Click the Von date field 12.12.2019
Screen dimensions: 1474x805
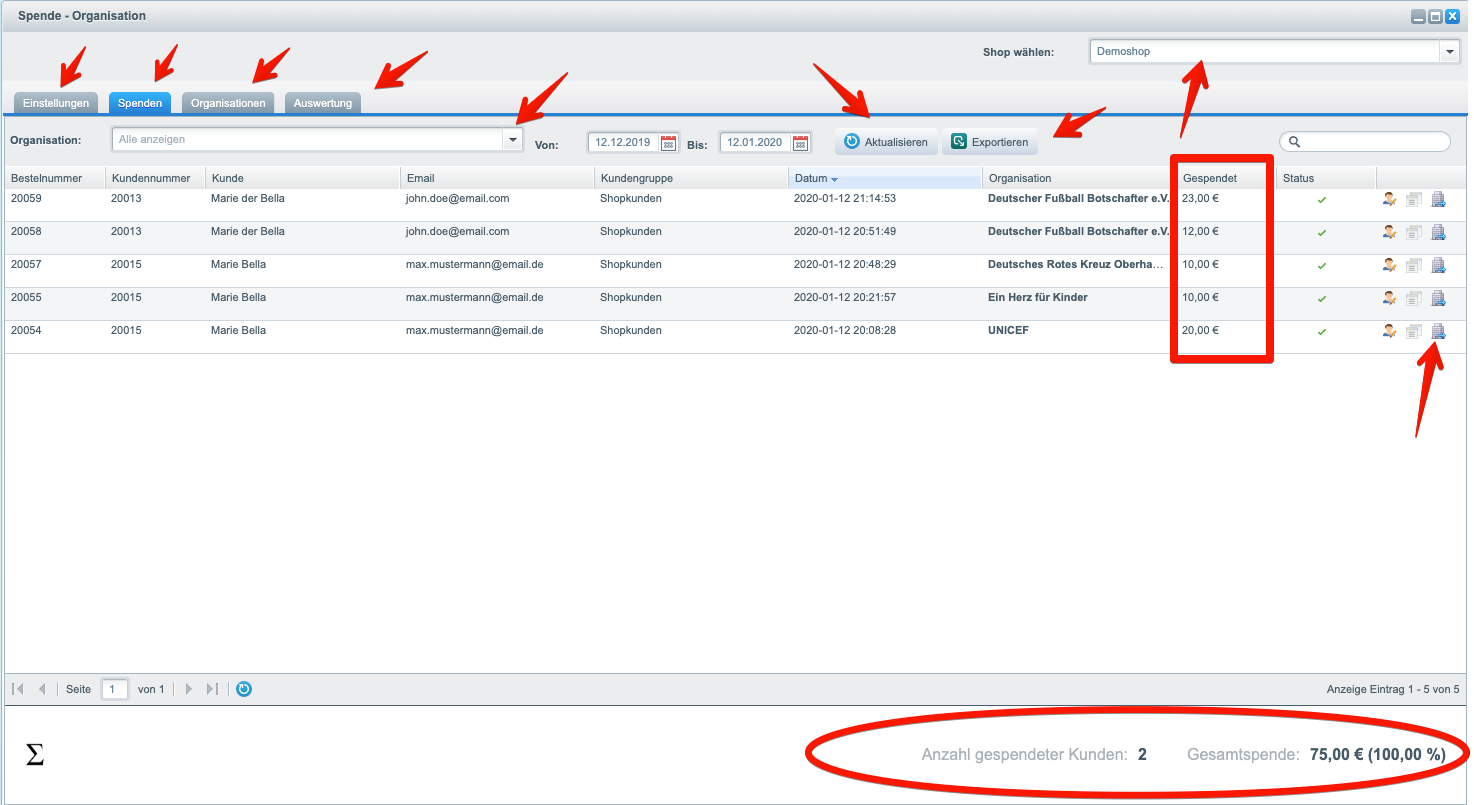tap(624, 143)
